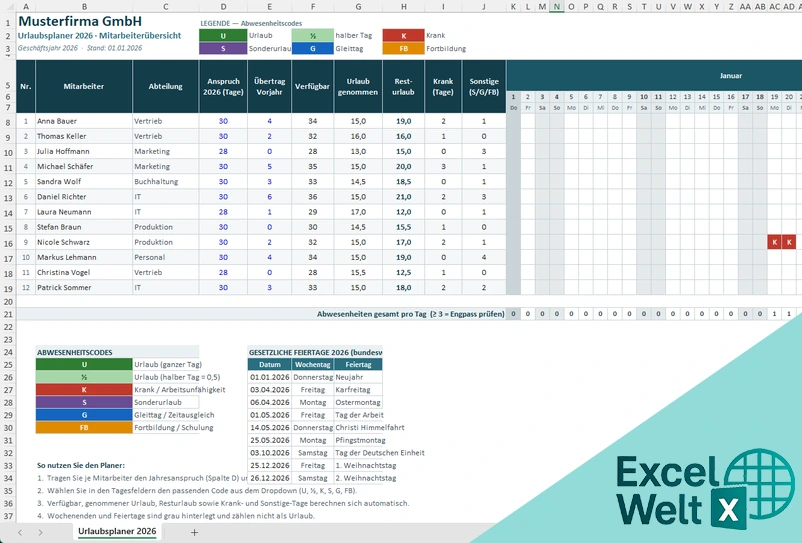Select the Sandra Wolf name cell
This screenshot has width=802, height=543.
click(x=84, y=182)
